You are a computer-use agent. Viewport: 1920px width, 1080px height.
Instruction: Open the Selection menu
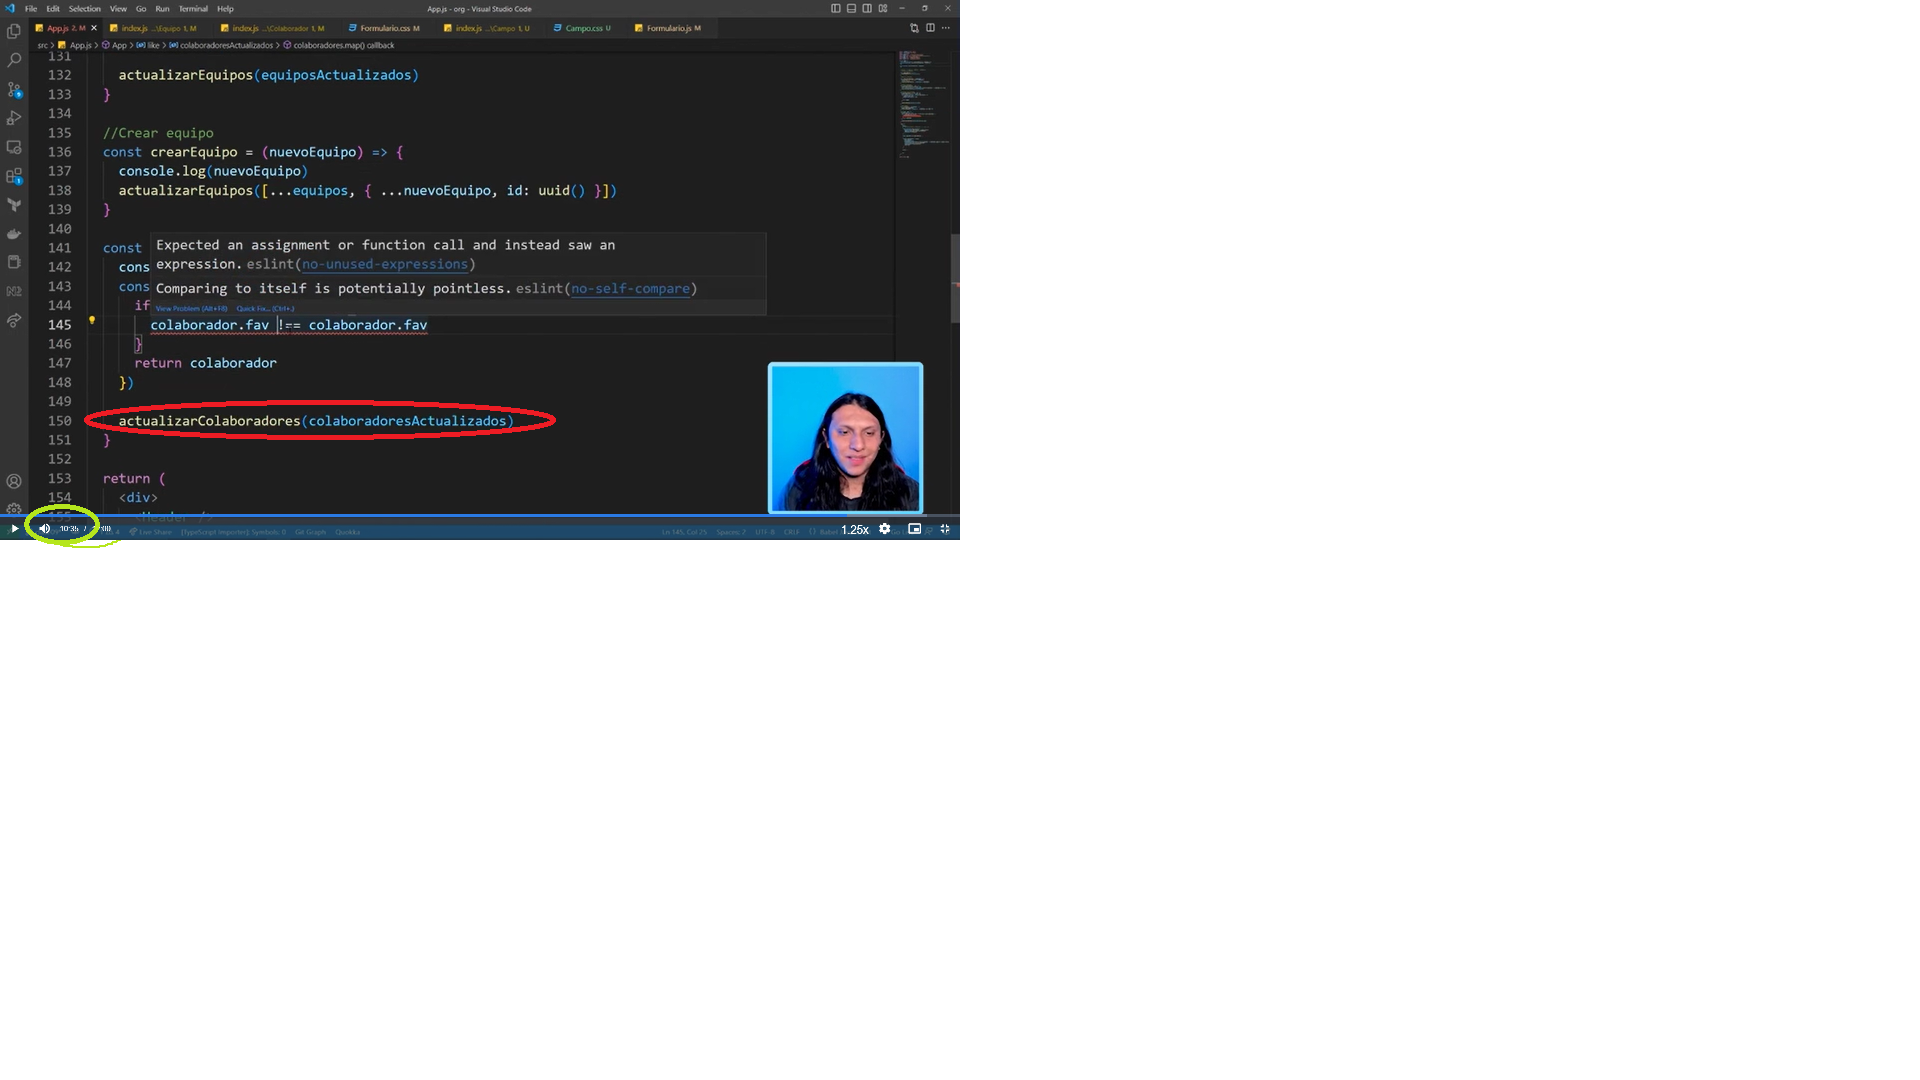click(x=85, y=9)
